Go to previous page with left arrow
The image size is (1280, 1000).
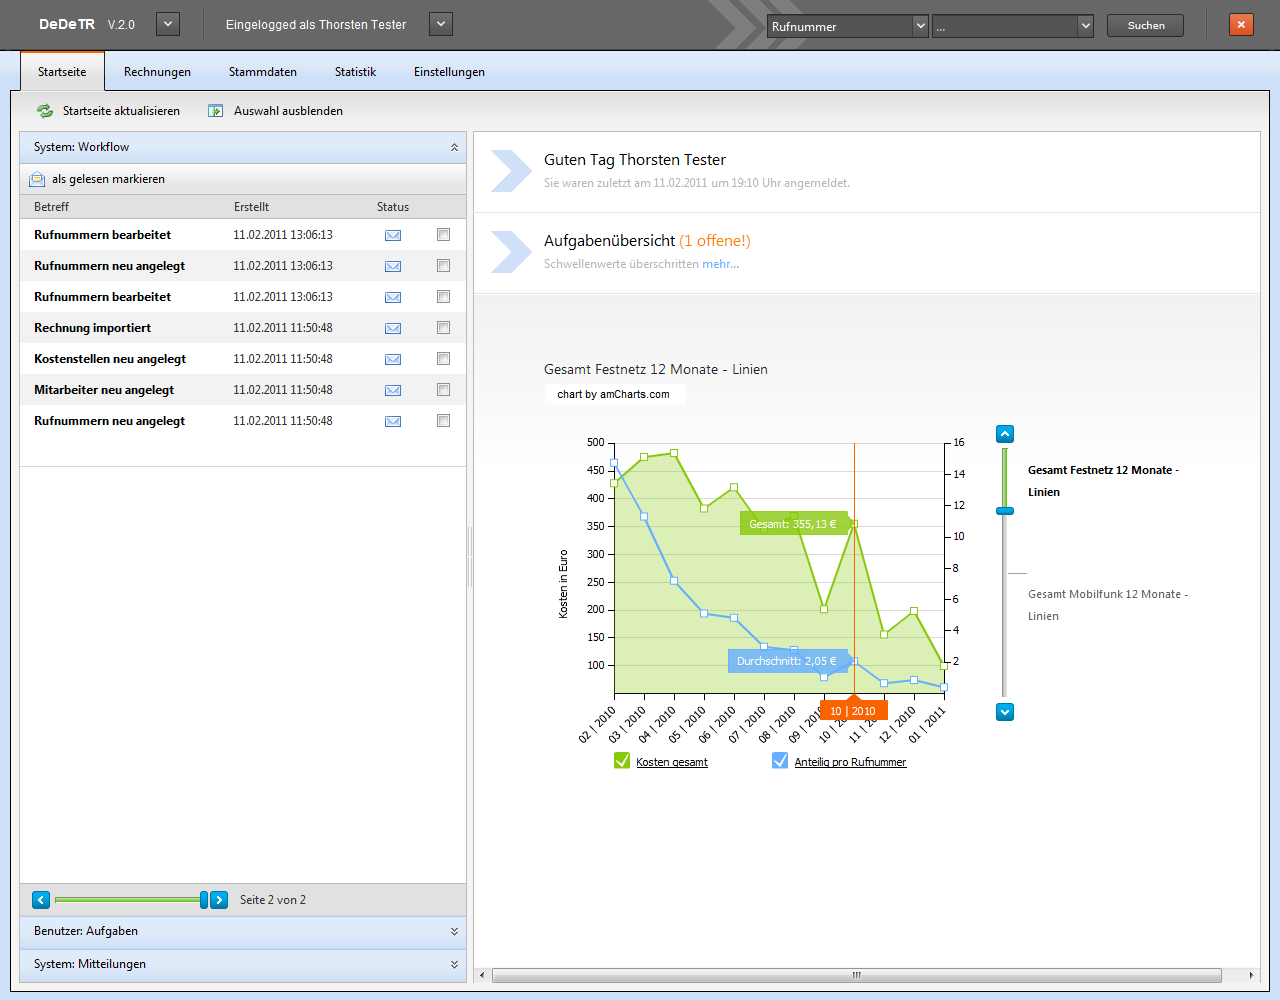coord(41,900)
